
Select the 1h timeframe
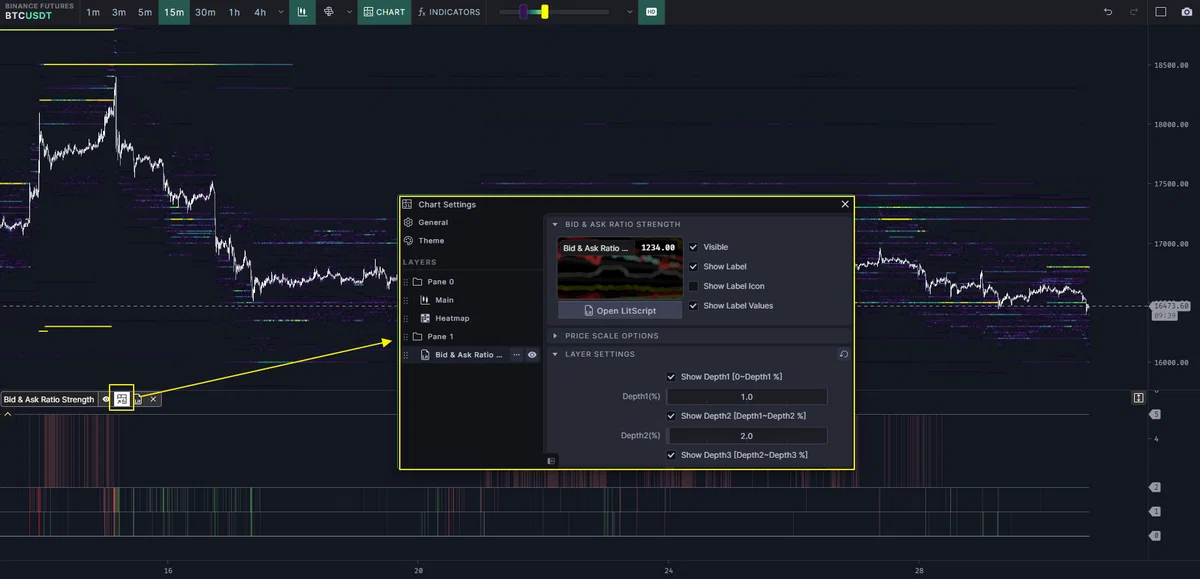point(234,12)
